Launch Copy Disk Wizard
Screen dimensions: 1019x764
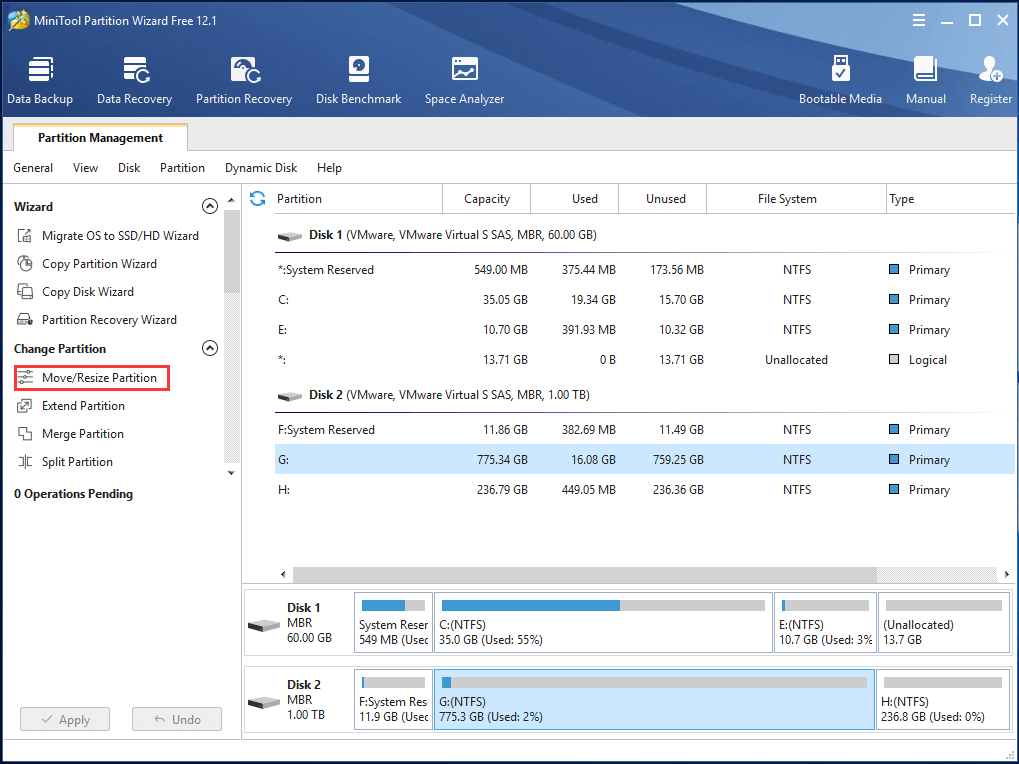pos(88,292)
